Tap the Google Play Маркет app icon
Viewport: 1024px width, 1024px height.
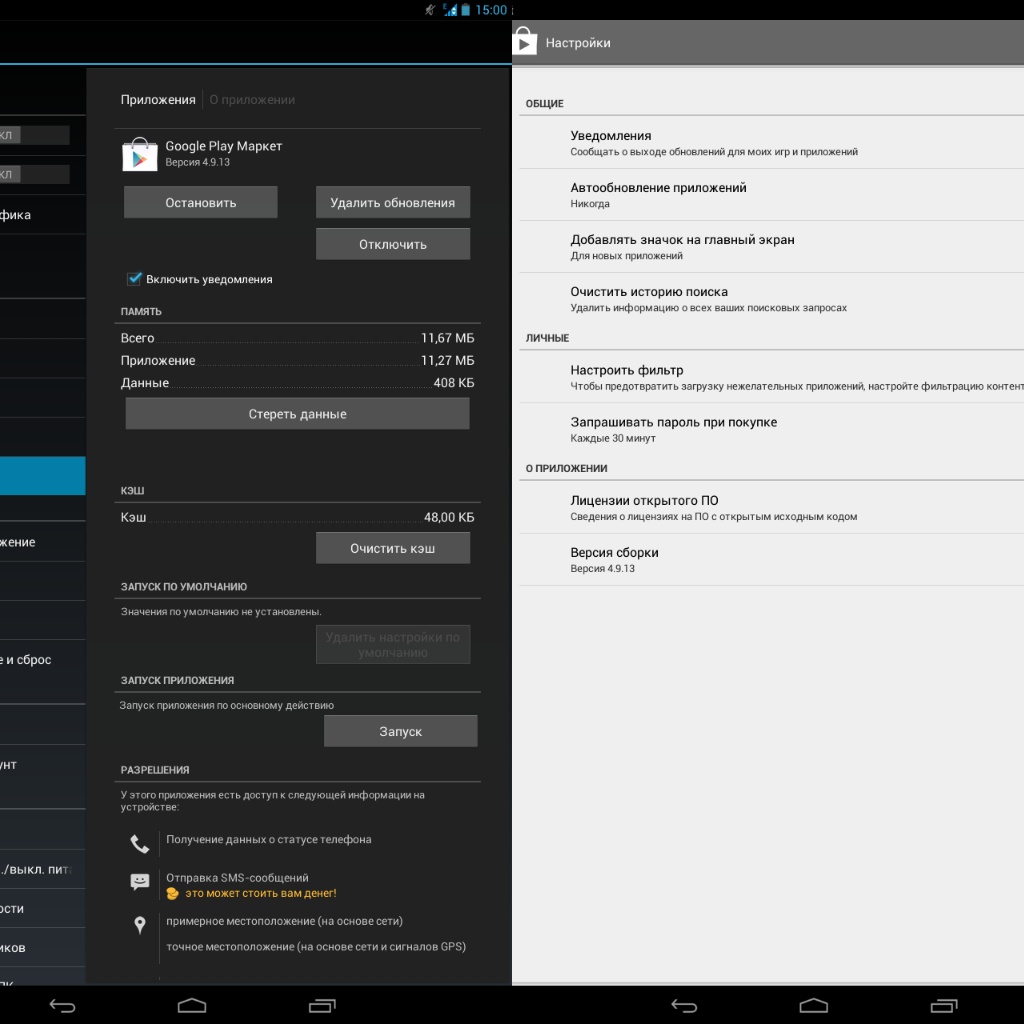[x=140, y=154]
